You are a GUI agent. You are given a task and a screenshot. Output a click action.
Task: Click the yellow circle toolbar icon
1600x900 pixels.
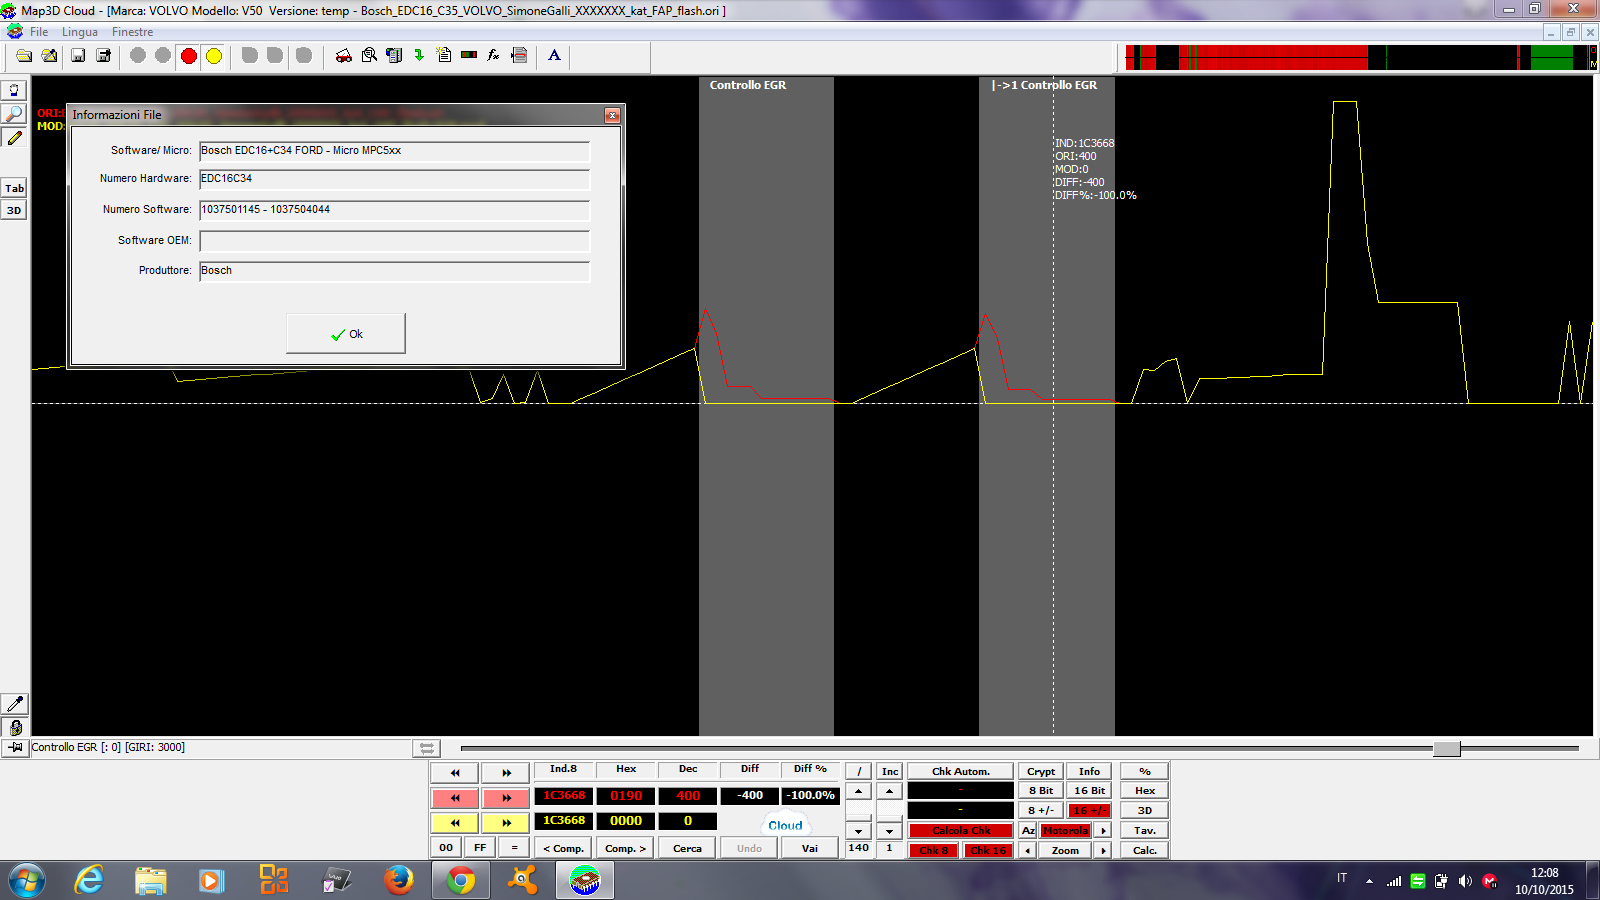(214, 56)
